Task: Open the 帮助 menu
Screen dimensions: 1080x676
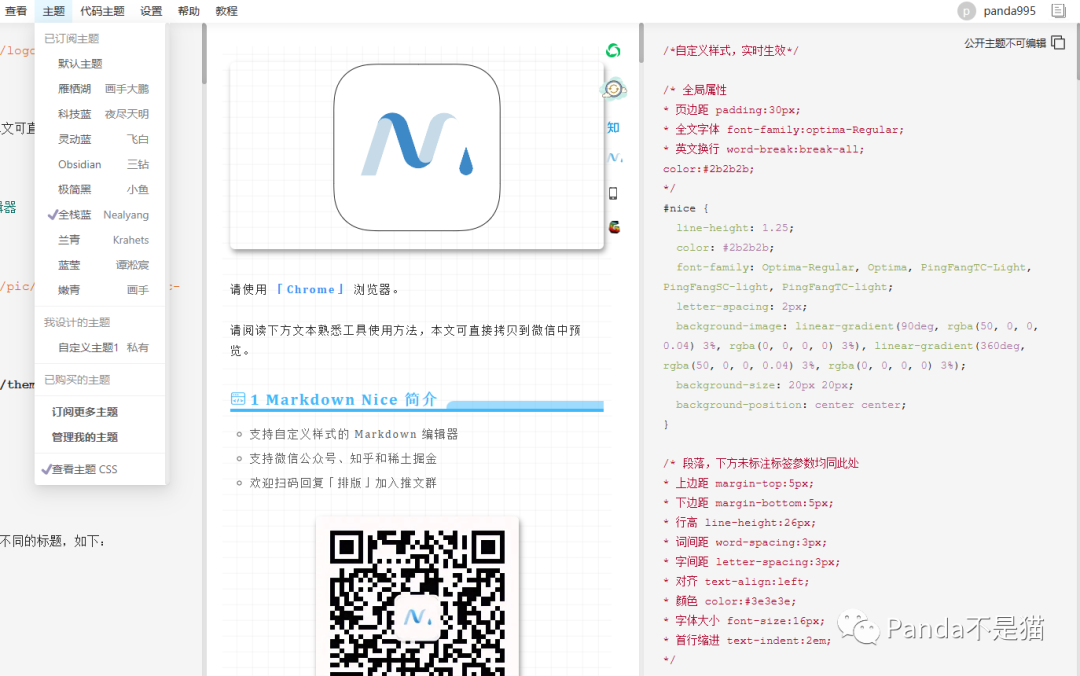Action: point(189,11)
